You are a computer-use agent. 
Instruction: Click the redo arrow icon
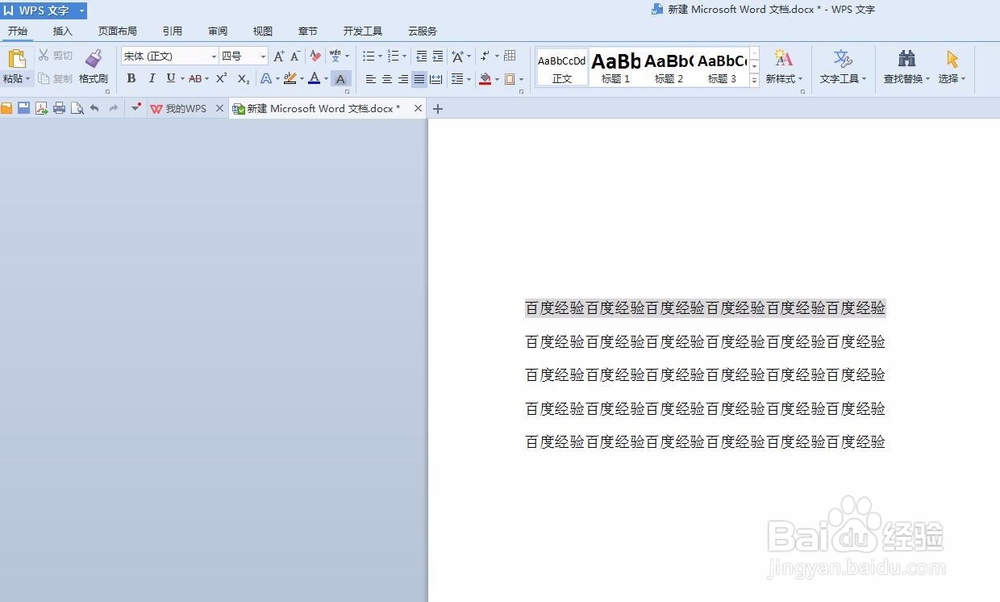[x=114, y=108]
